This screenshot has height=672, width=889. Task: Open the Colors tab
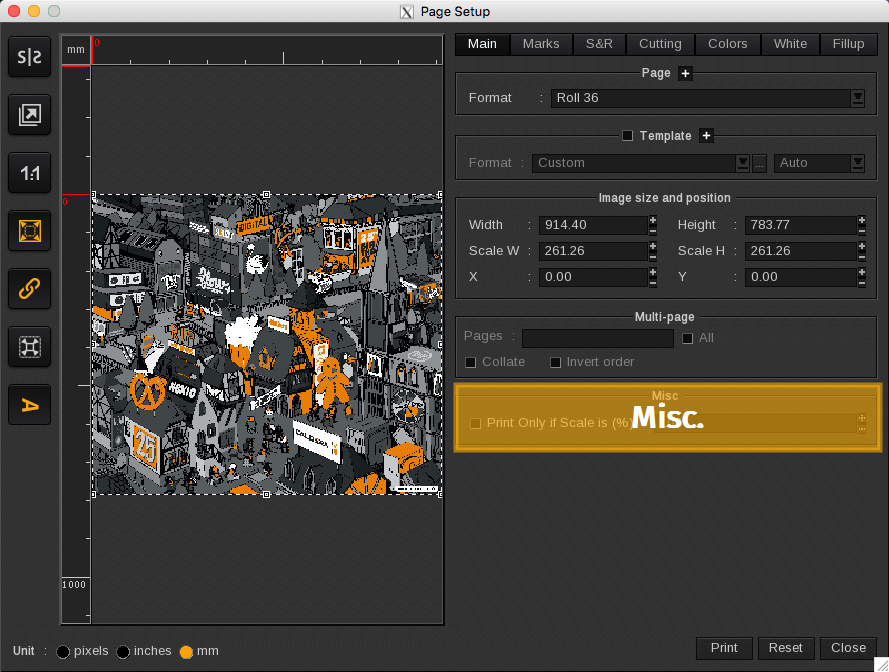pos(727,44)
